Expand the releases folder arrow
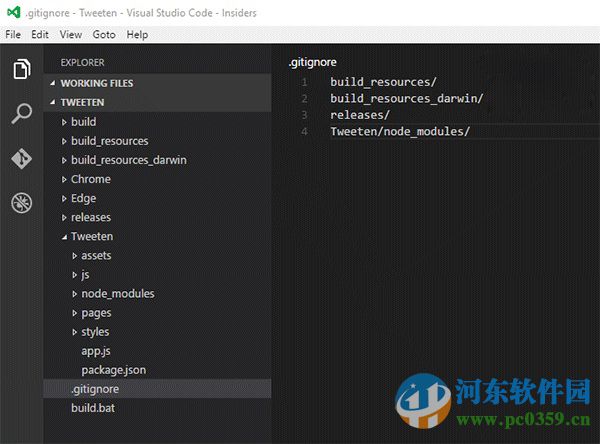600x444 pixels. (x=64, y=217)
